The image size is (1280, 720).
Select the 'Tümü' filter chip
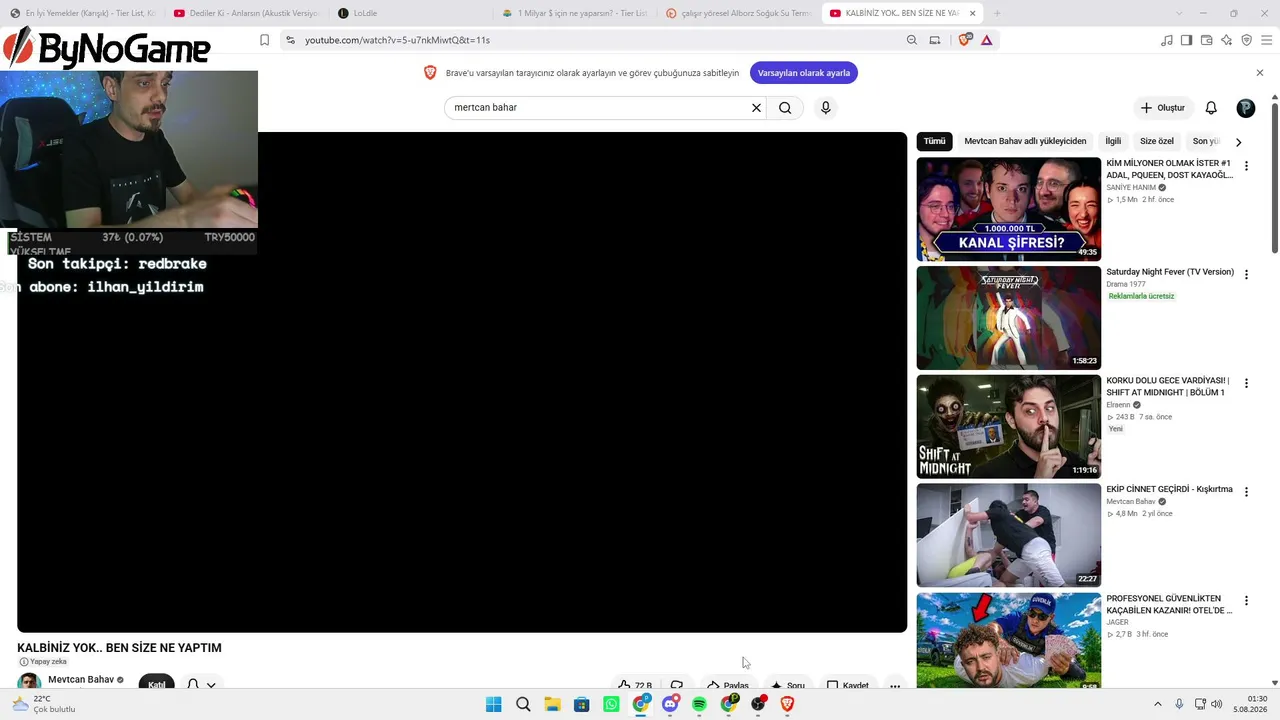934,141
